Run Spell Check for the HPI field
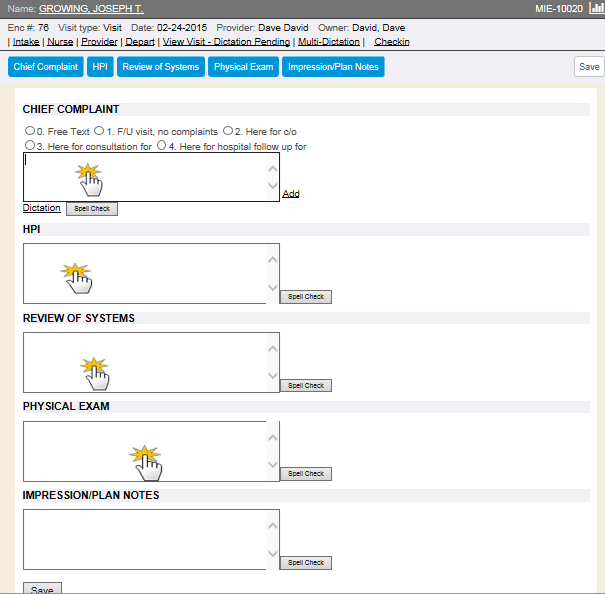The width and height of the screenshot is (605, 594). point(305,297)
